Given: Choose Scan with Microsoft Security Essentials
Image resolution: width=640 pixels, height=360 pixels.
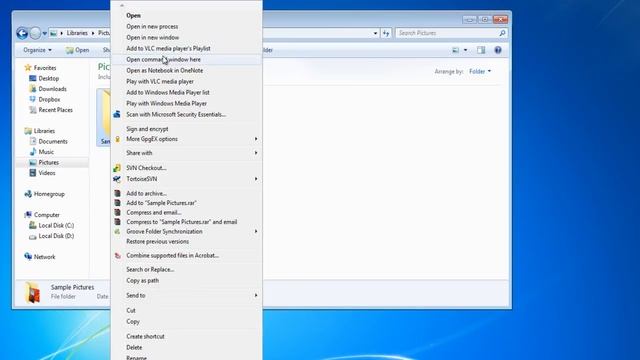Looking at the screenshot, I should coord(187,115).
